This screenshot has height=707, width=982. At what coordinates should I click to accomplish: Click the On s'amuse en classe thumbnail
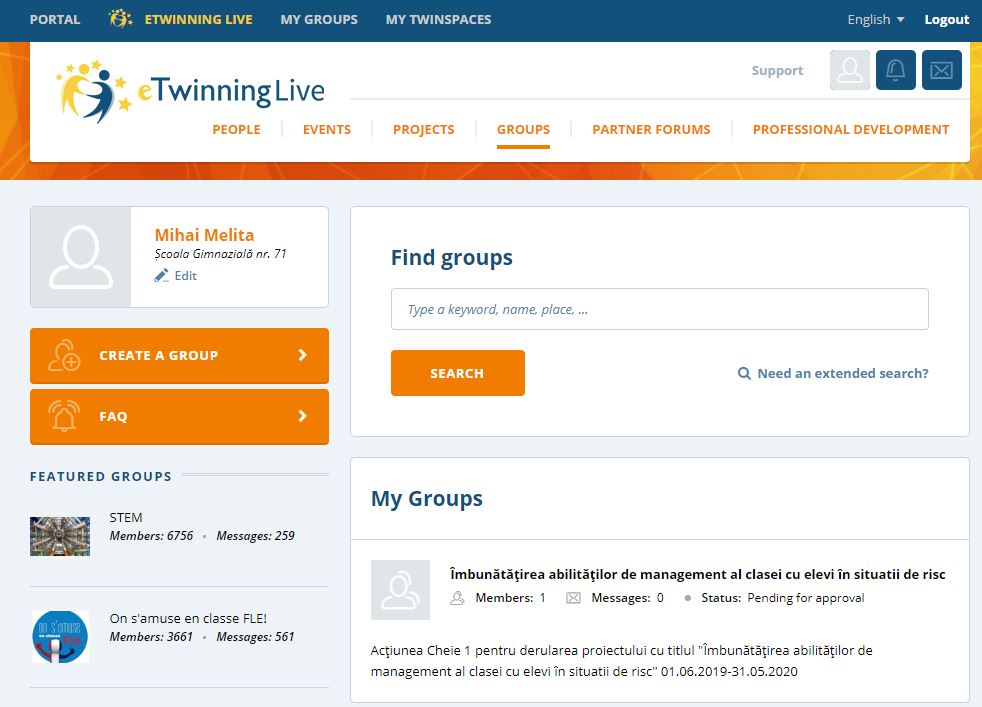60,637
